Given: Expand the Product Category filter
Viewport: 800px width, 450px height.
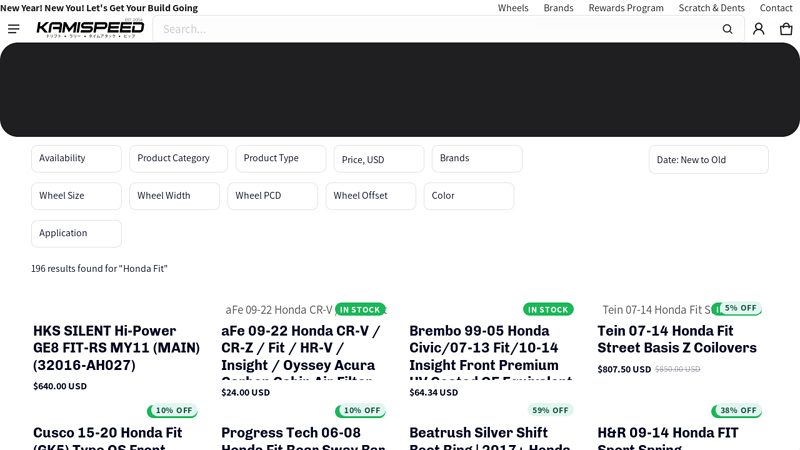Looking at the screenshot, I should click(178, 158).
